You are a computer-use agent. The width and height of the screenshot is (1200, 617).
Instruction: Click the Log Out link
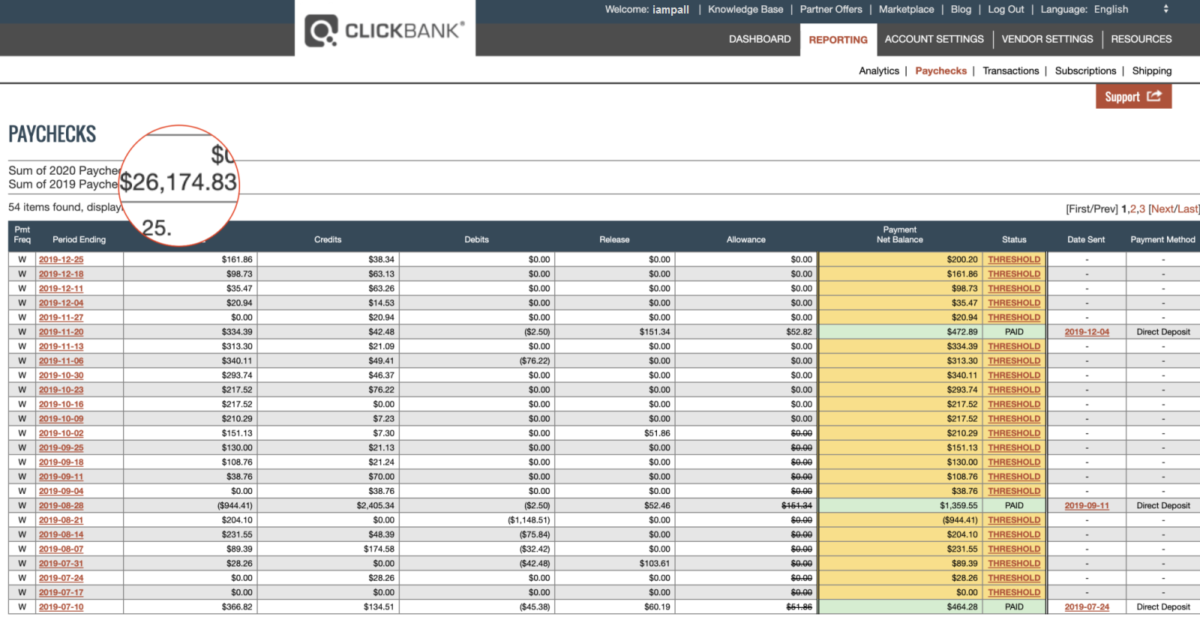pyautogui.click(x=1006, y=9)
